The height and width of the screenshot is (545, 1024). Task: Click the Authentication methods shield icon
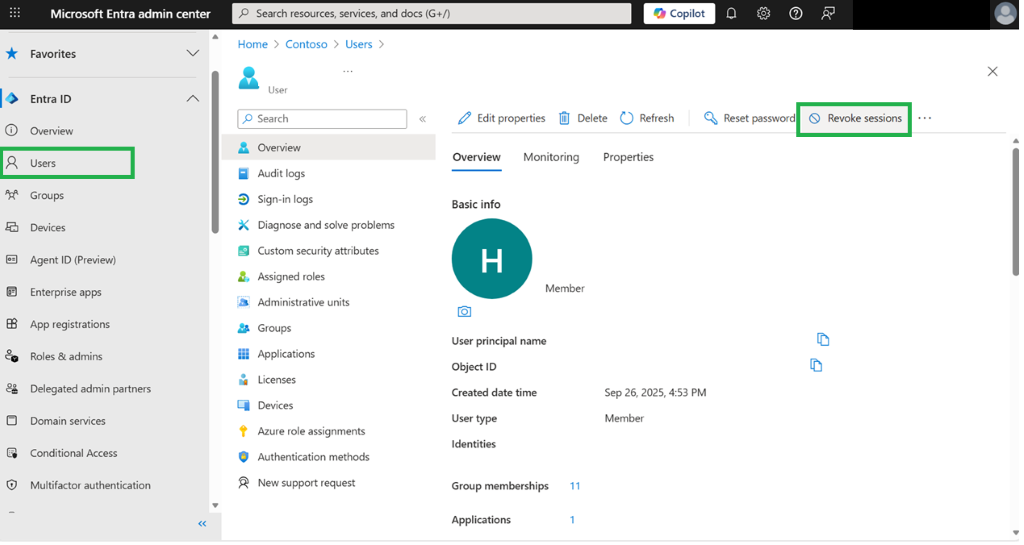pyautogui.click(x=244, y=457)
